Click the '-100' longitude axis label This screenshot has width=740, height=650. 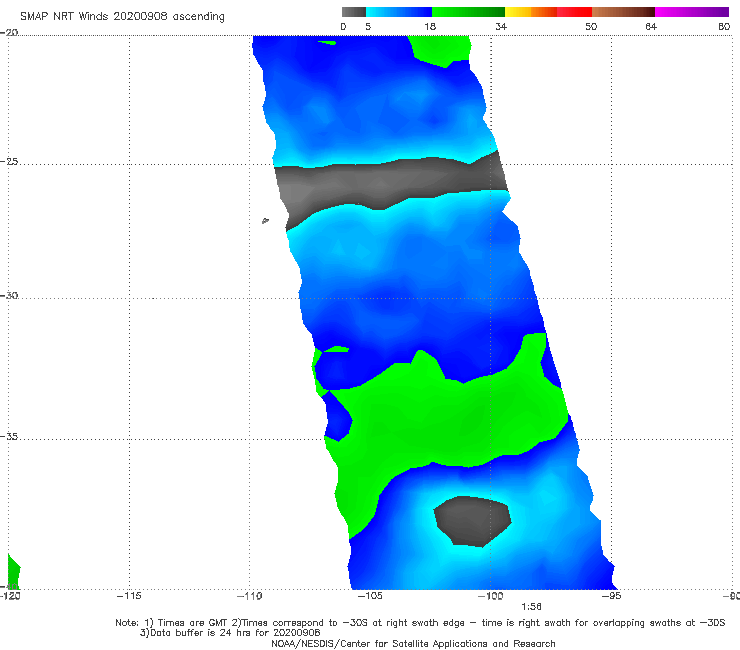tap(490, 596)
